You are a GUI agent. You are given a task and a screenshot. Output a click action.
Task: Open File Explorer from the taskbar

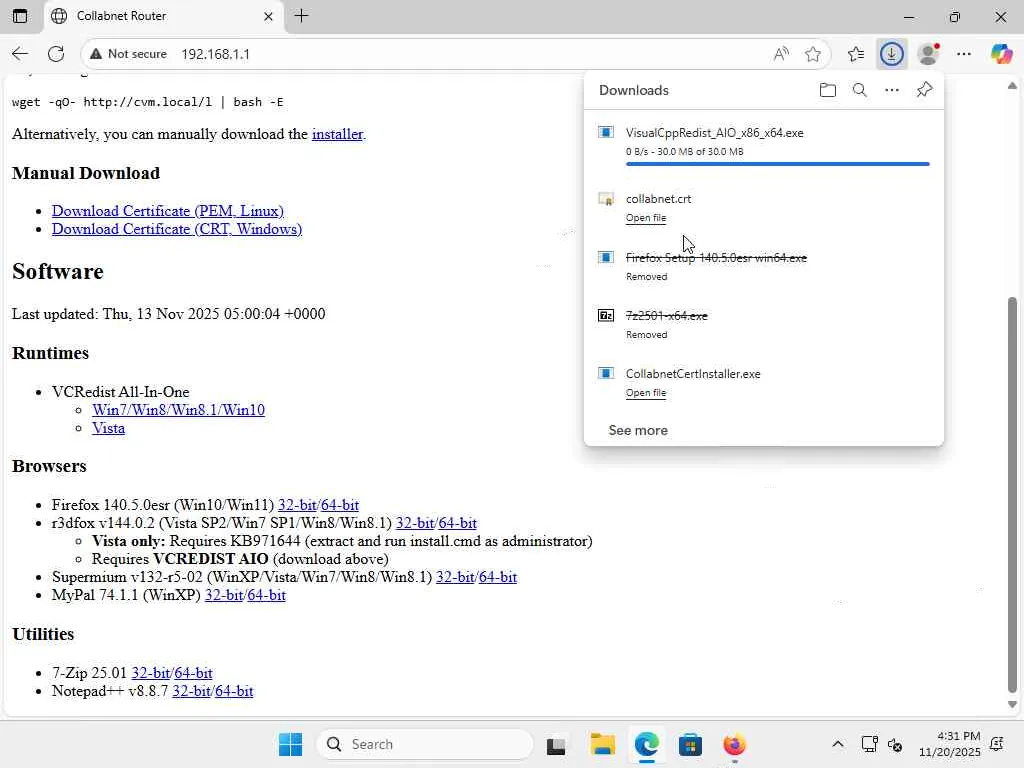tap(602, 744)
